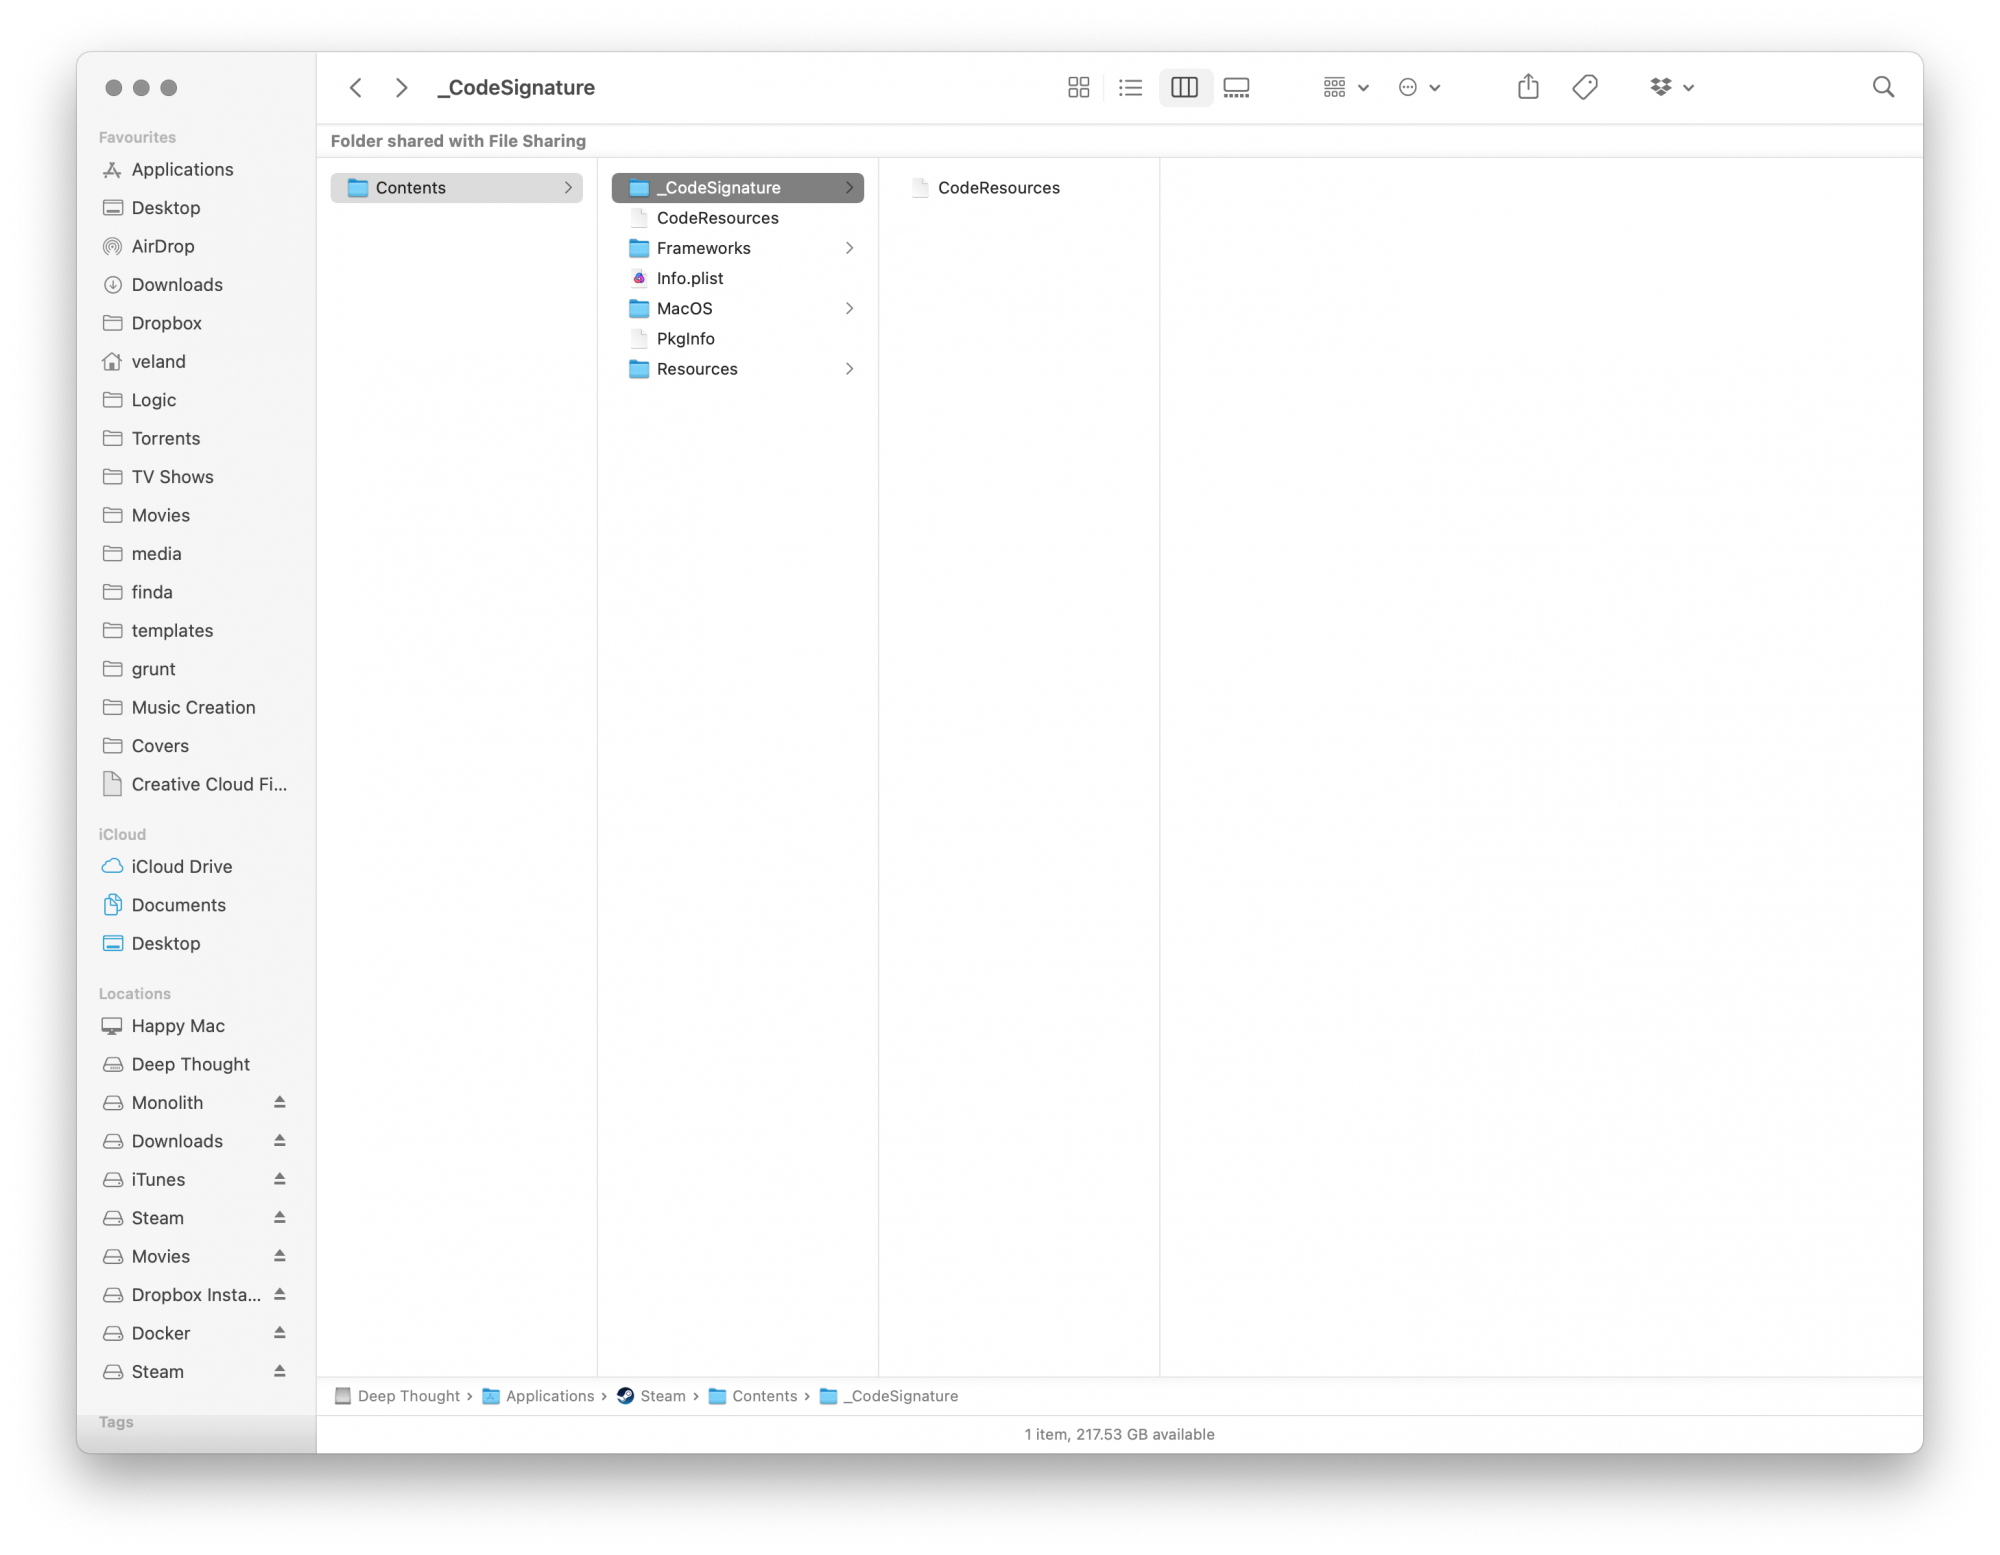This screenshot has height=1555, width=2000.
Task: Open the action ellipsis menu
Action: tap(1418, 88)
